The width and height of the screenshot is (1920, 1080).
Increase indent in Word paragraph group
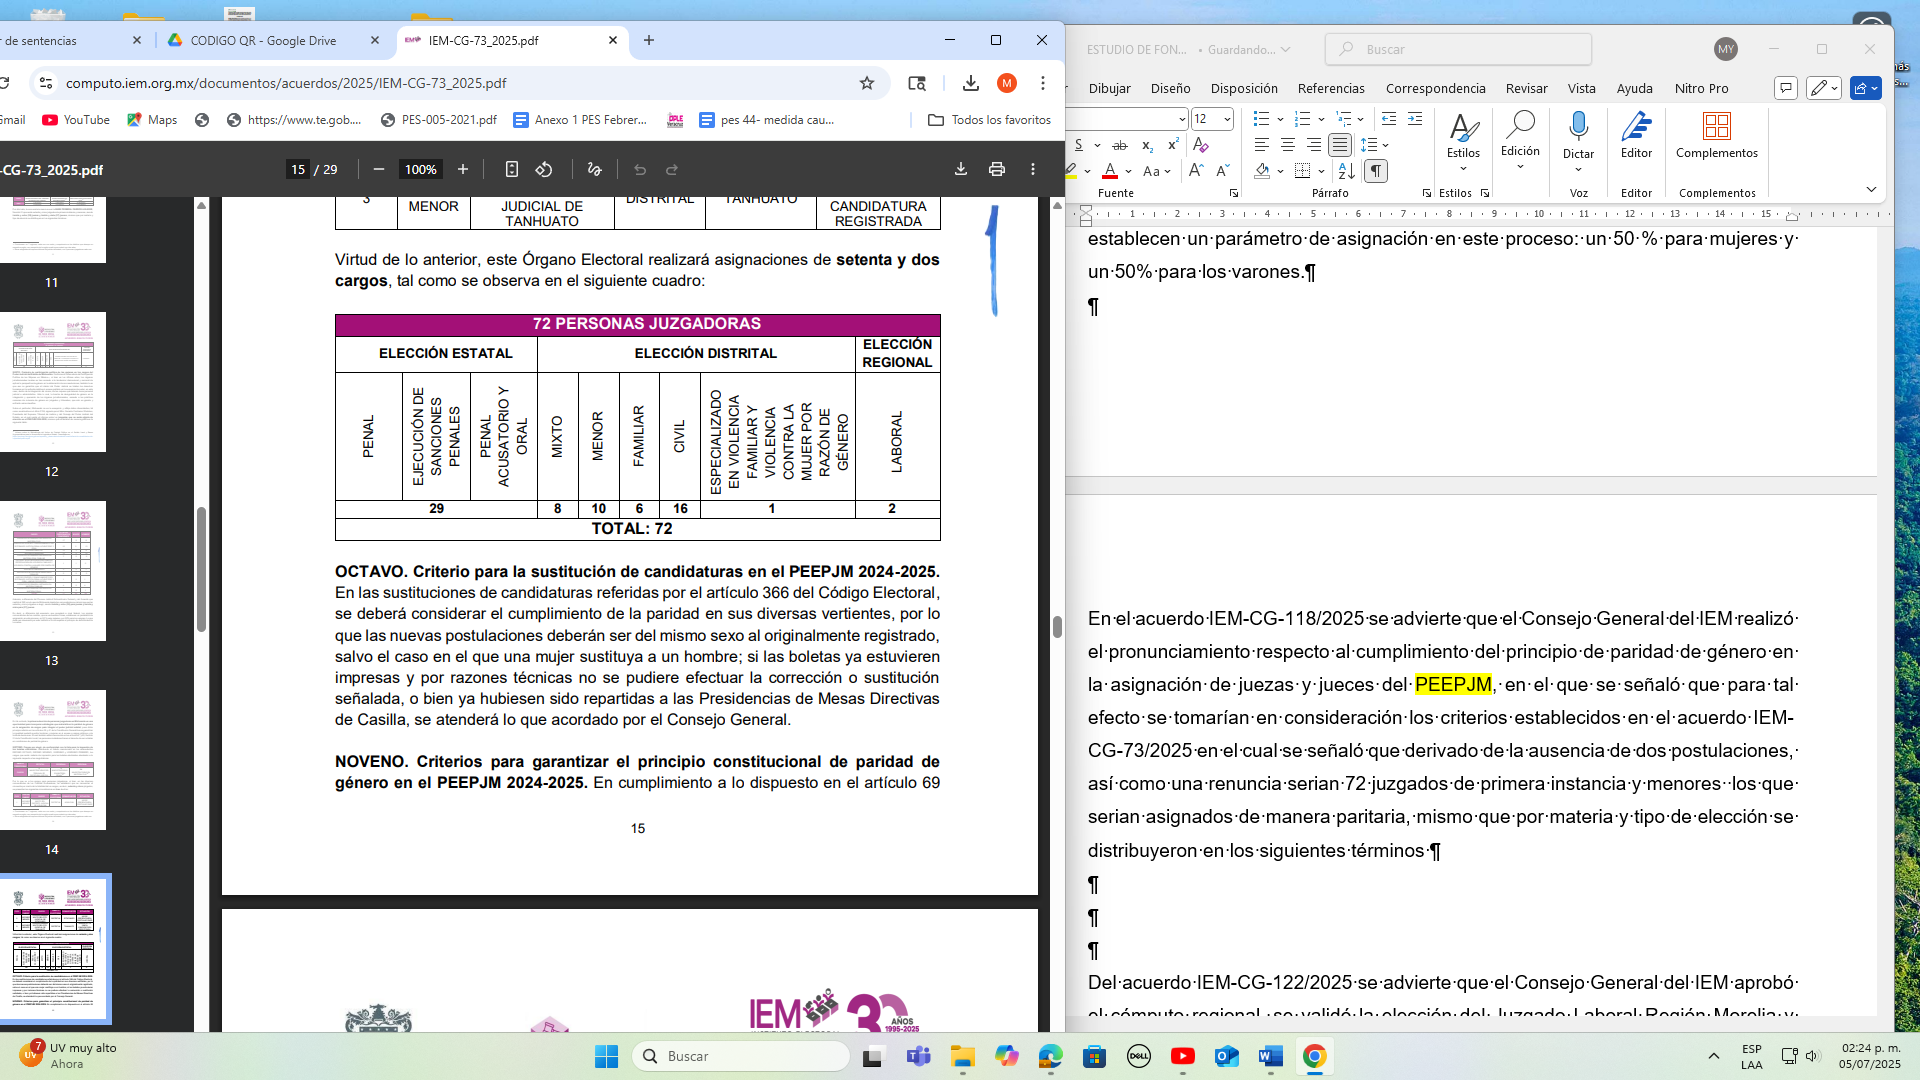1415,119
